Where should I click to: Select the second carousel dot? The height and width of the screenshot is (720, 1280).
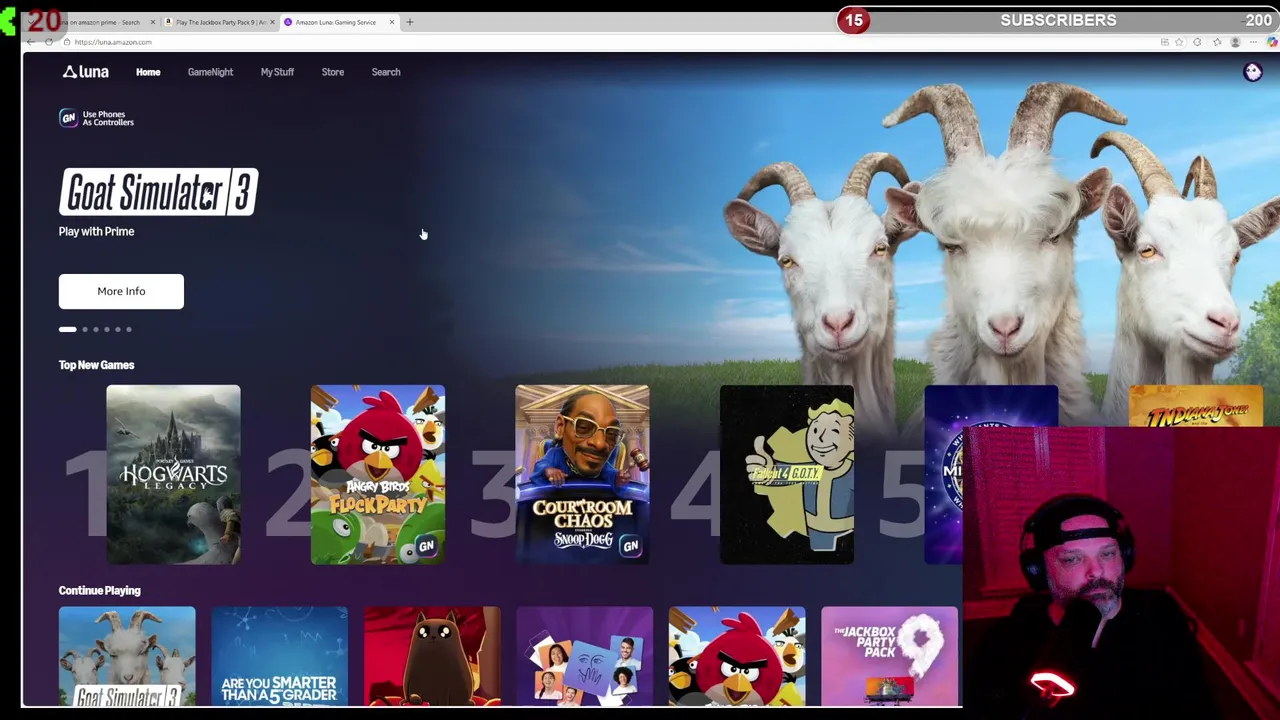[x=85, y=329]
